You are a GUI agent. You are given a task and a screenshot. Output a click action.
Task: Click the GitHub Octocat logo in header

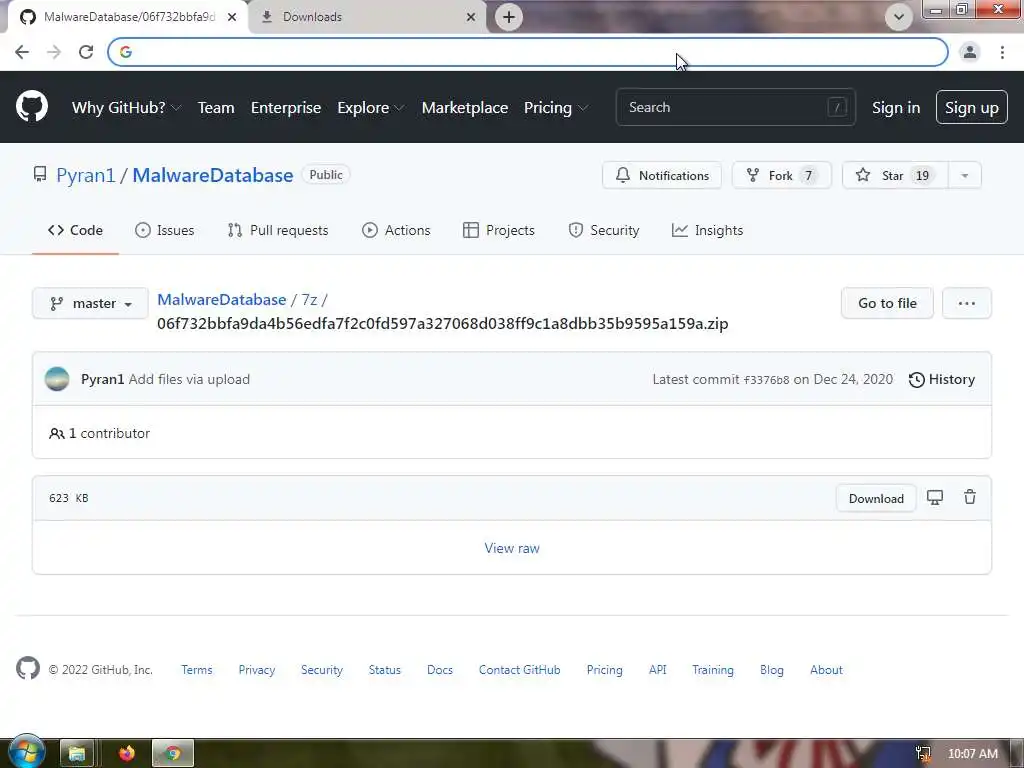point(32,107)
